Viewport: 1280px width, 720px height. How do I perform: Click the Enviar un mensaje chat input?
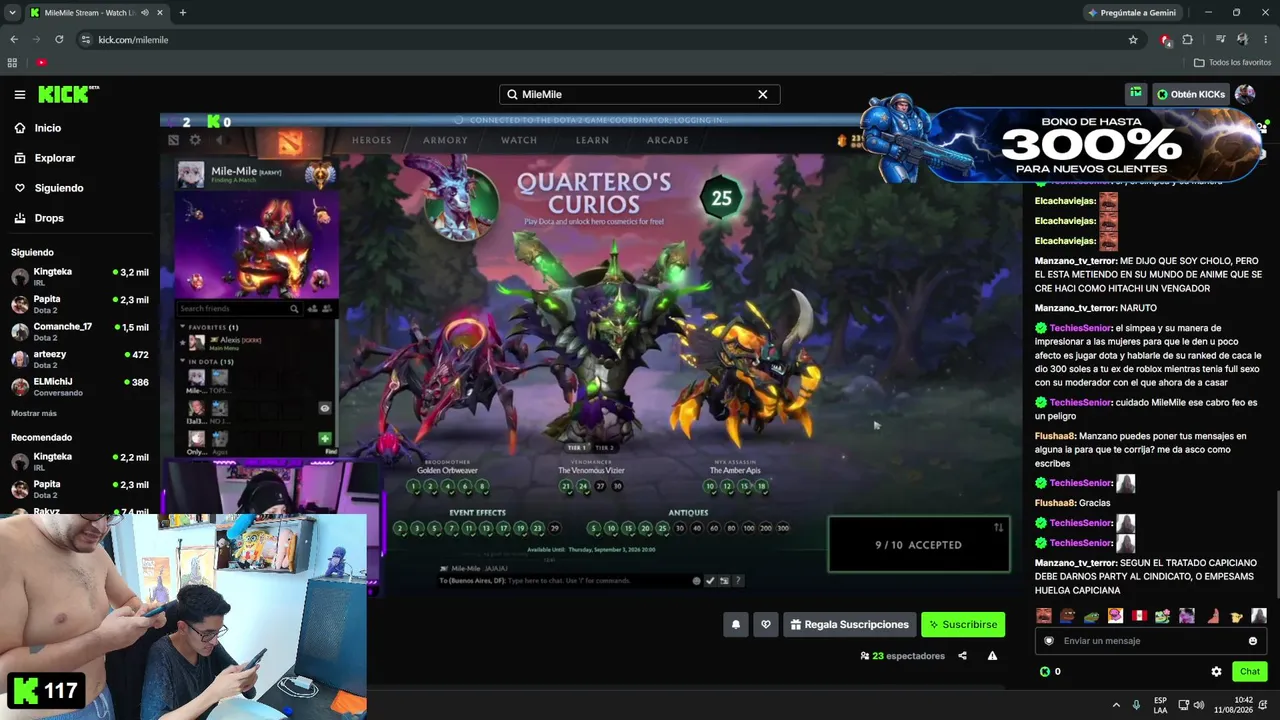coord(1150,641)
